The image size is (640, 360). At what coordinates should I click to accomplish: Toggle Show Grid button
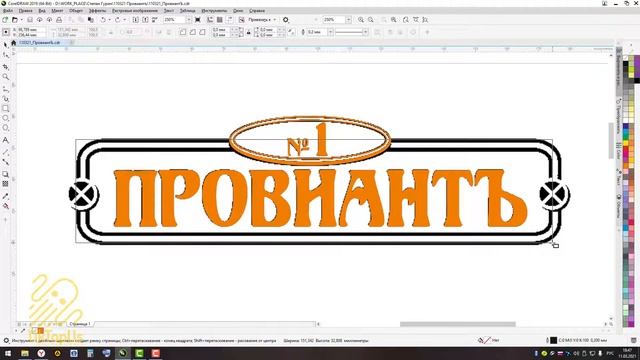[220, 20]
